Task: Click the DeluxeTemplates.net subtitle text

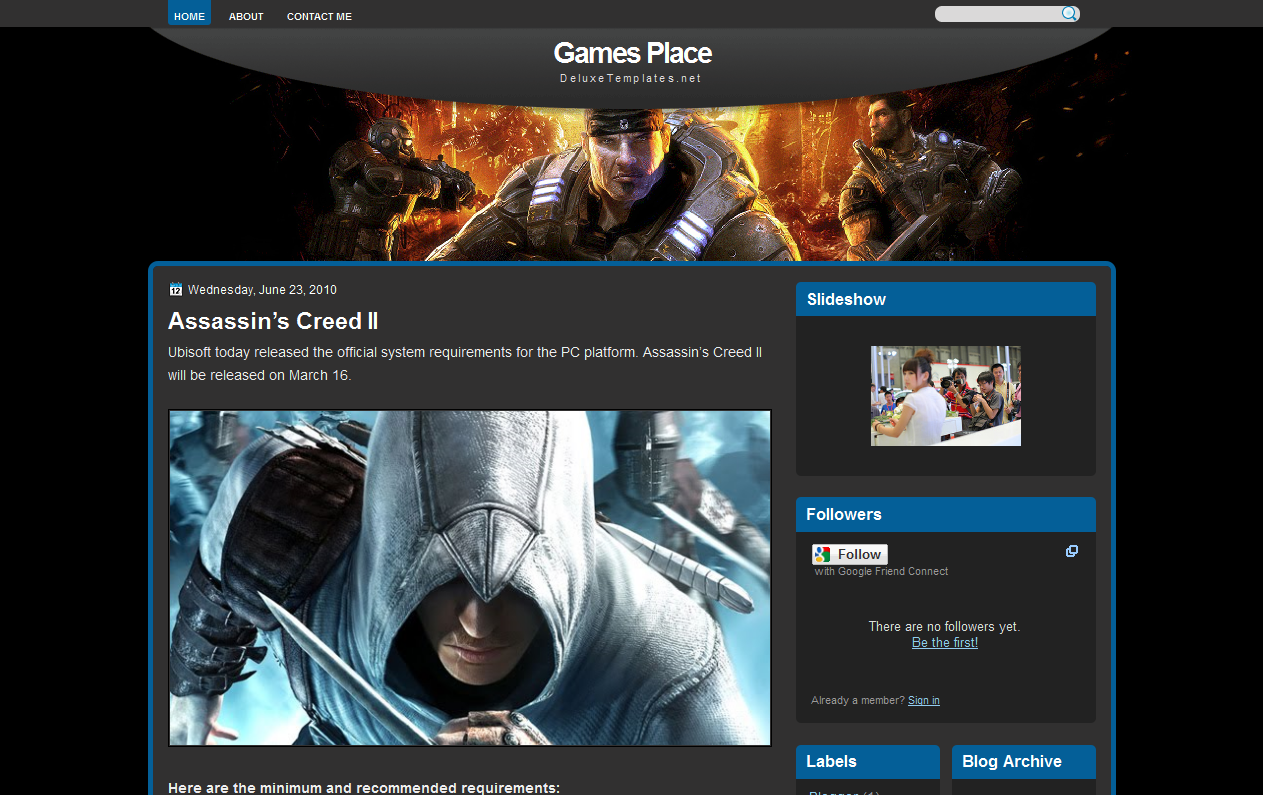Action: pos(631,78)
